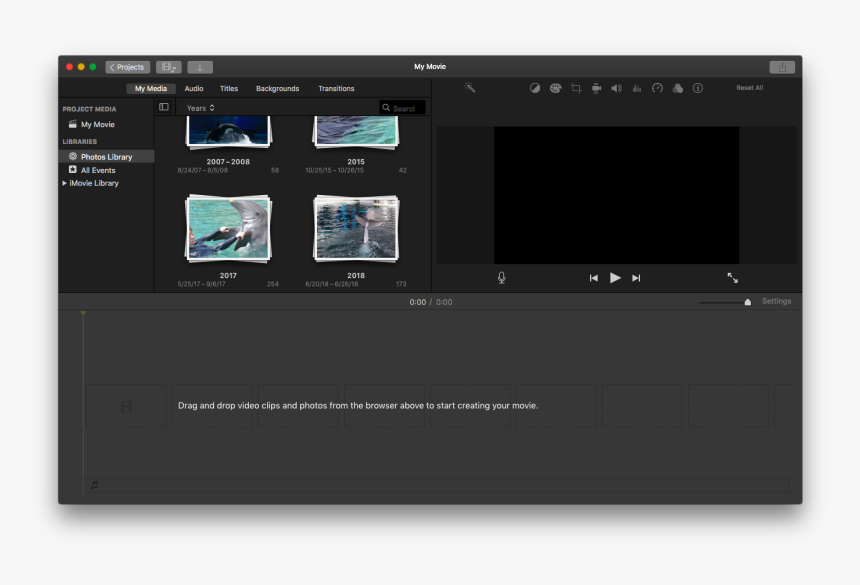Enter fullscreen playback with arrows icon
This screenshot has height=585, width=860.
(732, 278)
